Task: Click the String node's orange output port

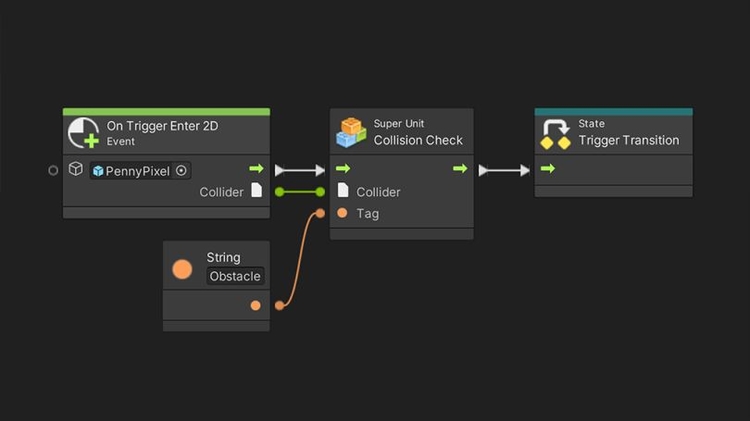Action: (x=256, y=305)
